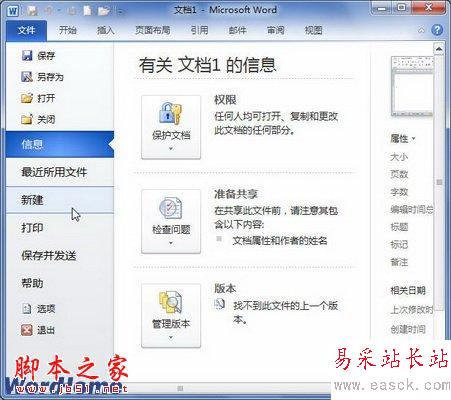Click the Word application icon in title bar
This screenshot has width=451, height=400.
[13, 11]
